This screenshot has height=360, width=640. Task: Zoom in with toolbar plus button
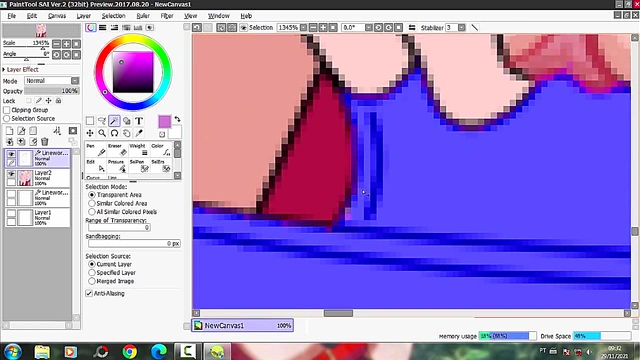323,27
